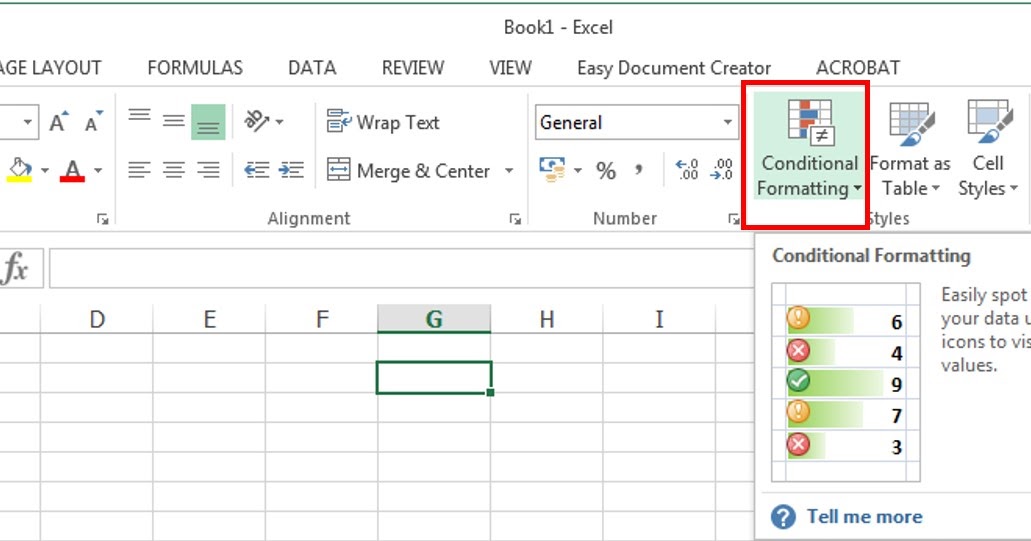Open Easy Document Creator tab
This screenshot has height=541, width=1031.
(674, 68)
